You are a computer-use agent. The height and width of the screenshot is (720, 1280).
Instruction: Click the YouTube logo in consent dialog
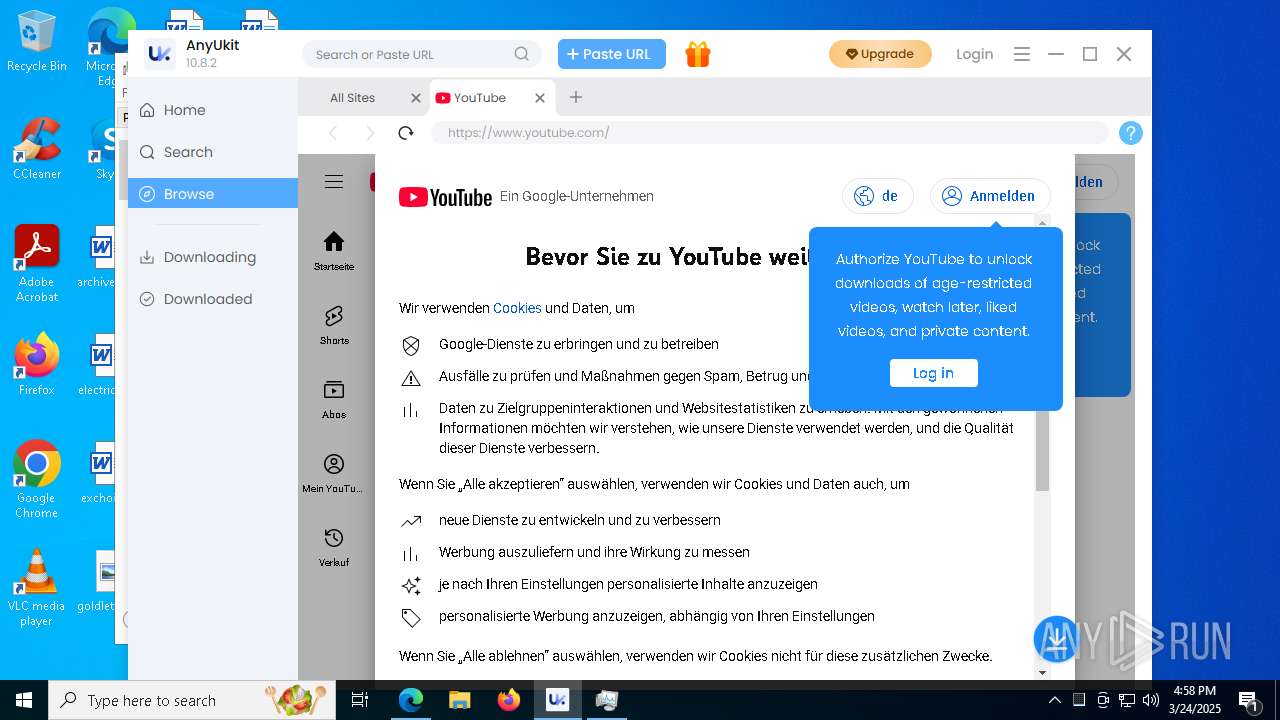pyautogui.click(x=445, y=197)
